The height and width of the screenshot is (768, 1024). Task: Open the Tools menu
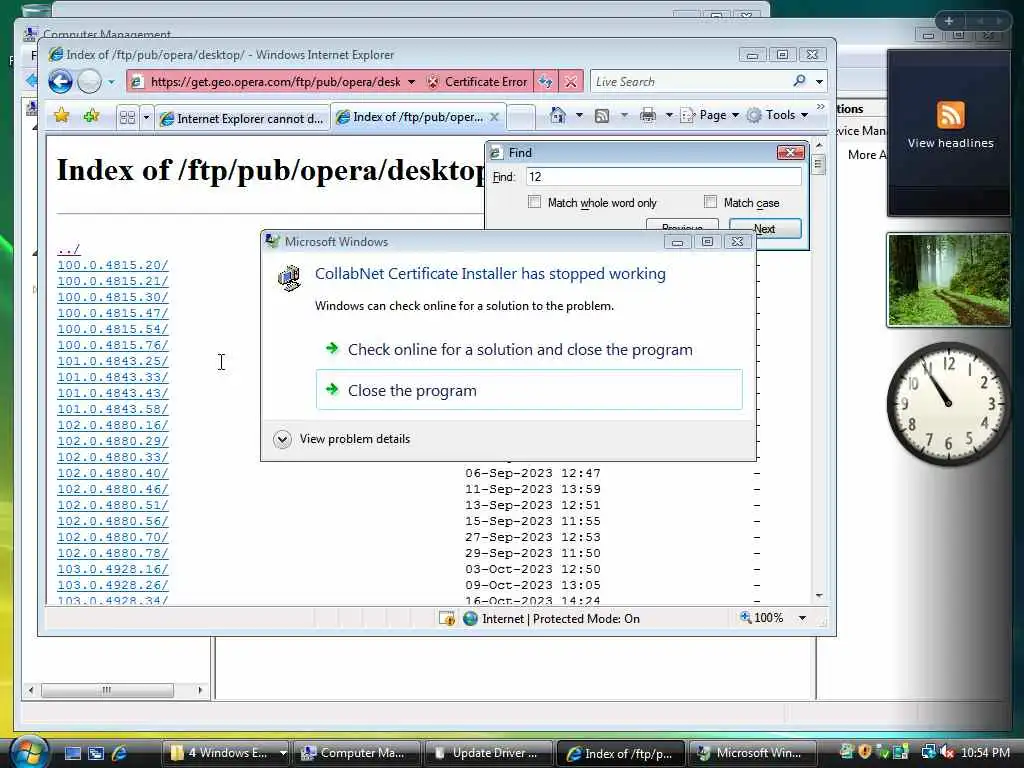point(778,116)
